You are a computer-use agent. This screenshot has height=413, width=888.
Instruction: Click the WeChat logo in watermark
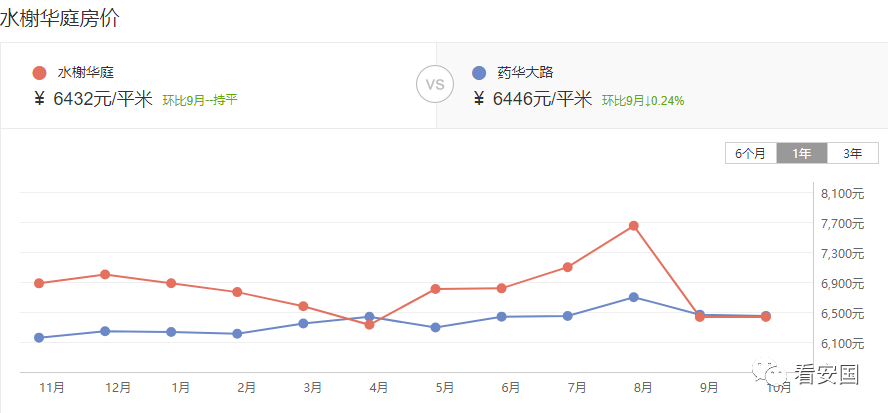coord(770,373)
